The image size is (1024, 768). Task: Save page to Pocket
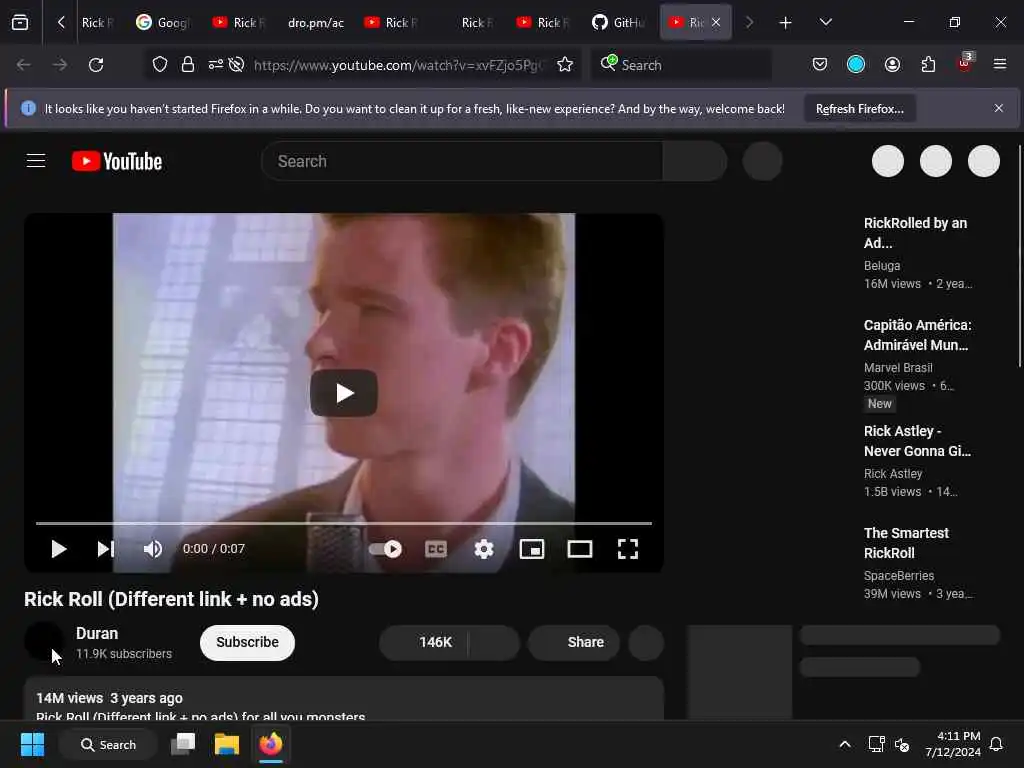(820, 64)
